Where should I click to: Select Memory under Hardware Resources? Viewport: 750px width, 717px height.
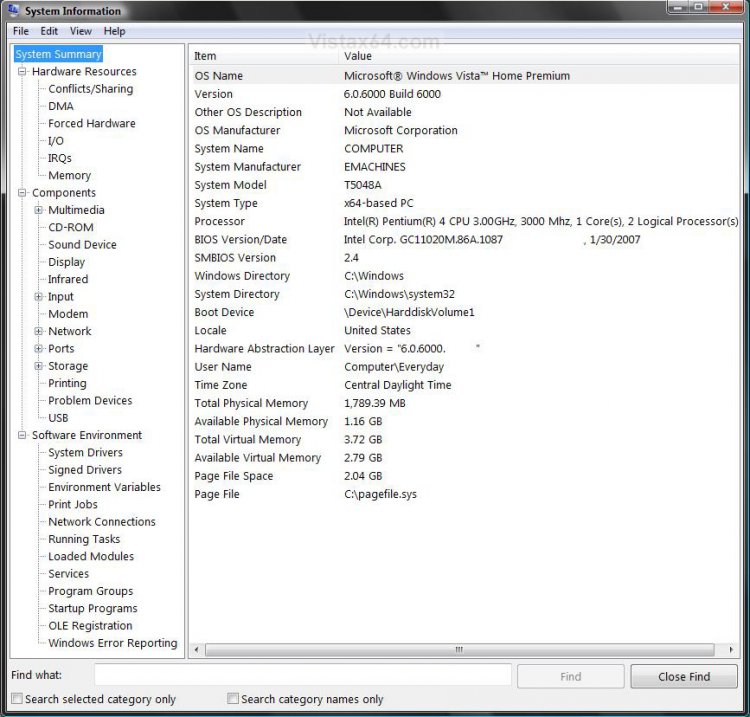point(69,176)
